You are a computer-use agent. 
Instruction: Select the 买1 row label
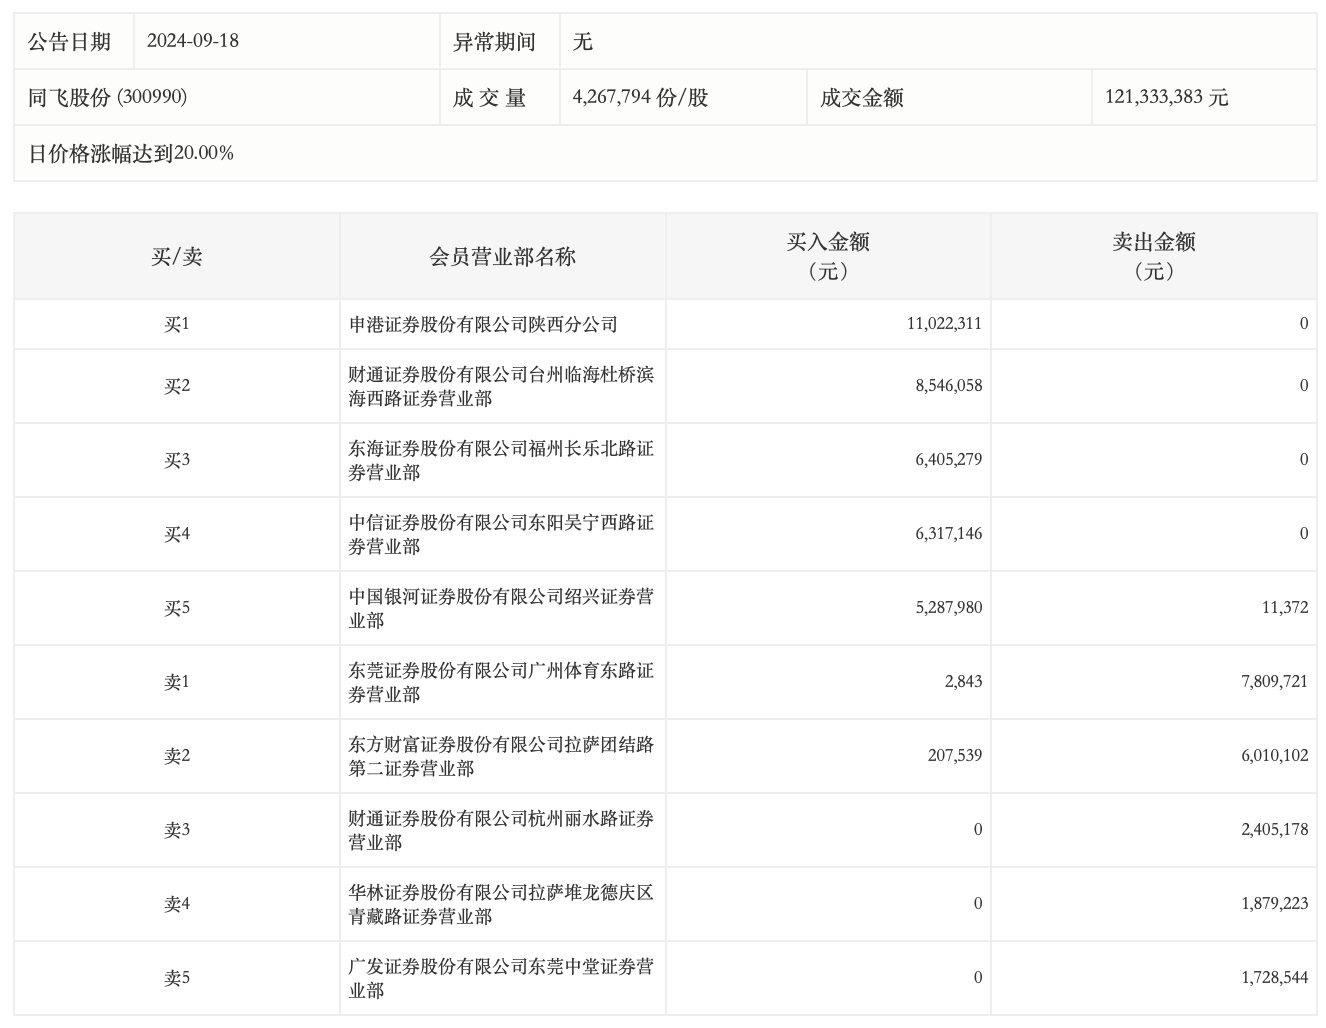177,324
